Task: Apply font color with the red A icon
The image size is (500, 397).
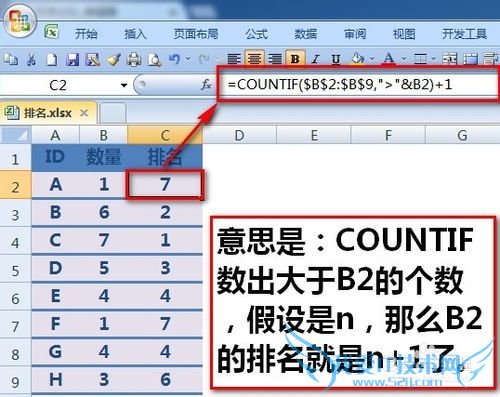Action: 389,59
